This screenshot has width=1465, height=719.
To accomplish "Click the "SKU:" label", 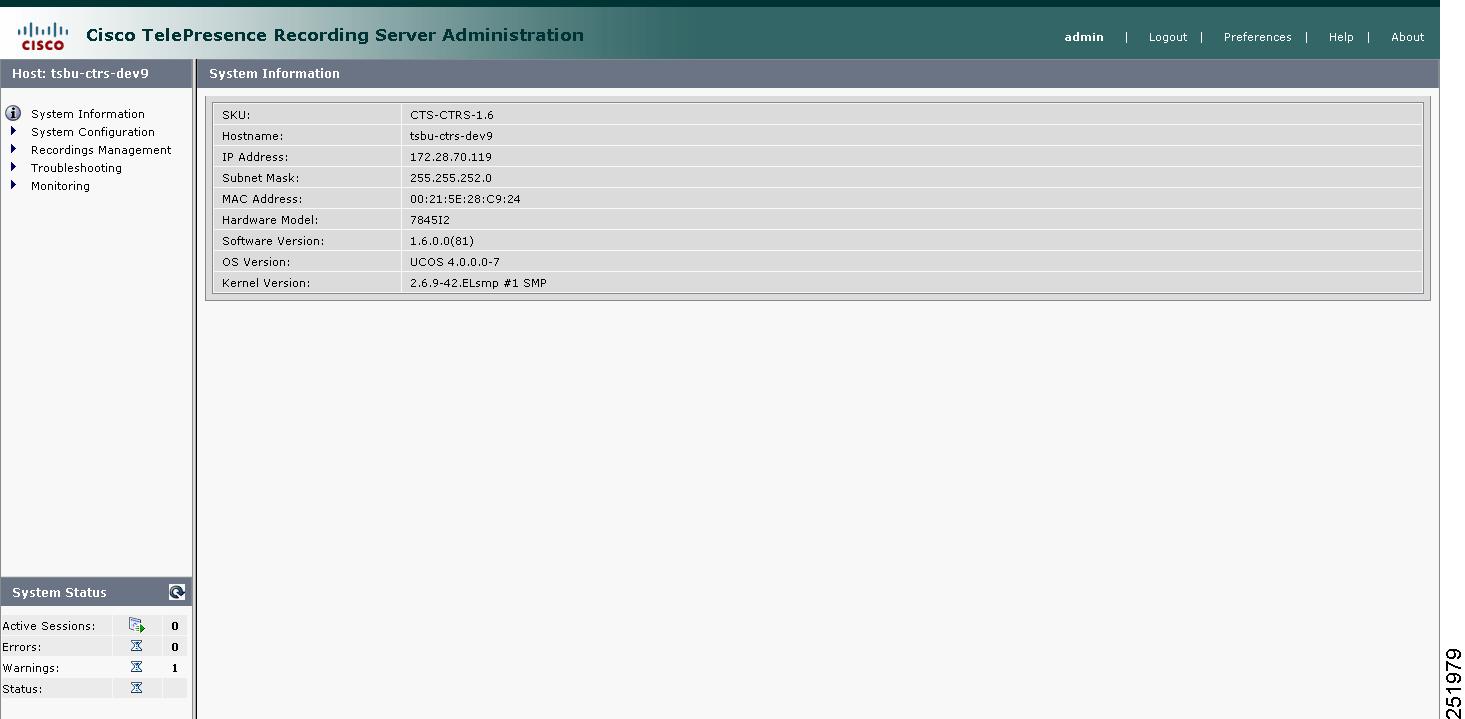I will tap(236, 115).
